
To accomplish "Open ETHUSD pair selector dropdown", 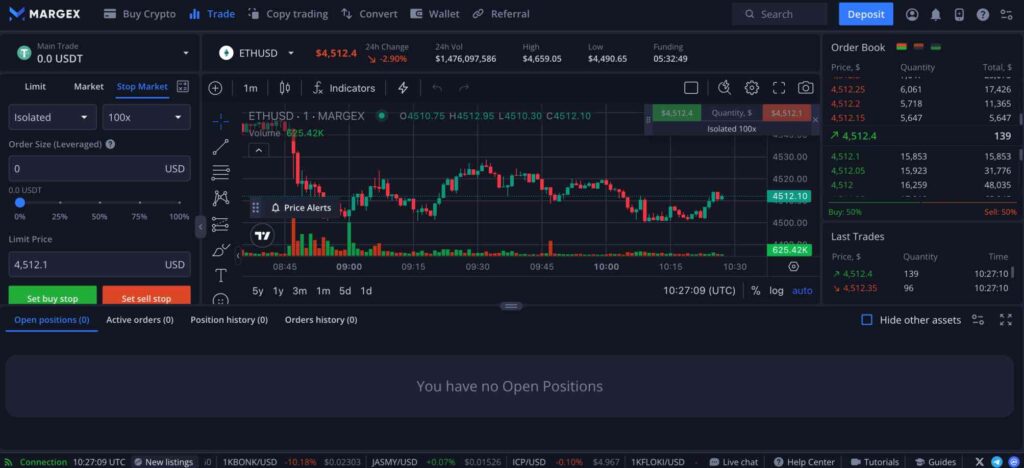I will 257,53.
